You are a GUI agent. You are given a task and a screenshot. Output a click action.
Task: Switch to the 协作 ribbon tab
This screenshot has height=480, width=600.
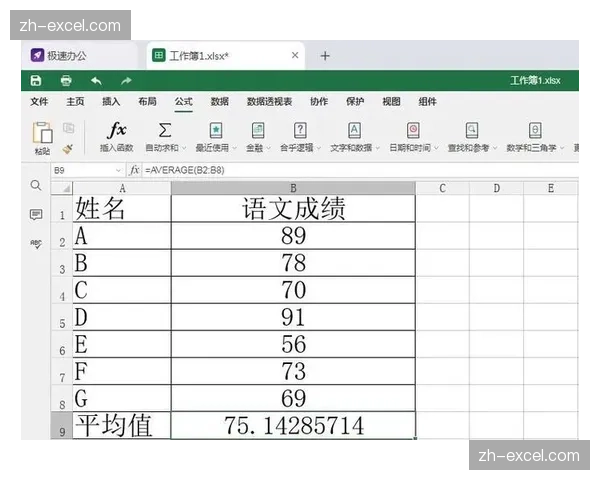coord(319,102)
